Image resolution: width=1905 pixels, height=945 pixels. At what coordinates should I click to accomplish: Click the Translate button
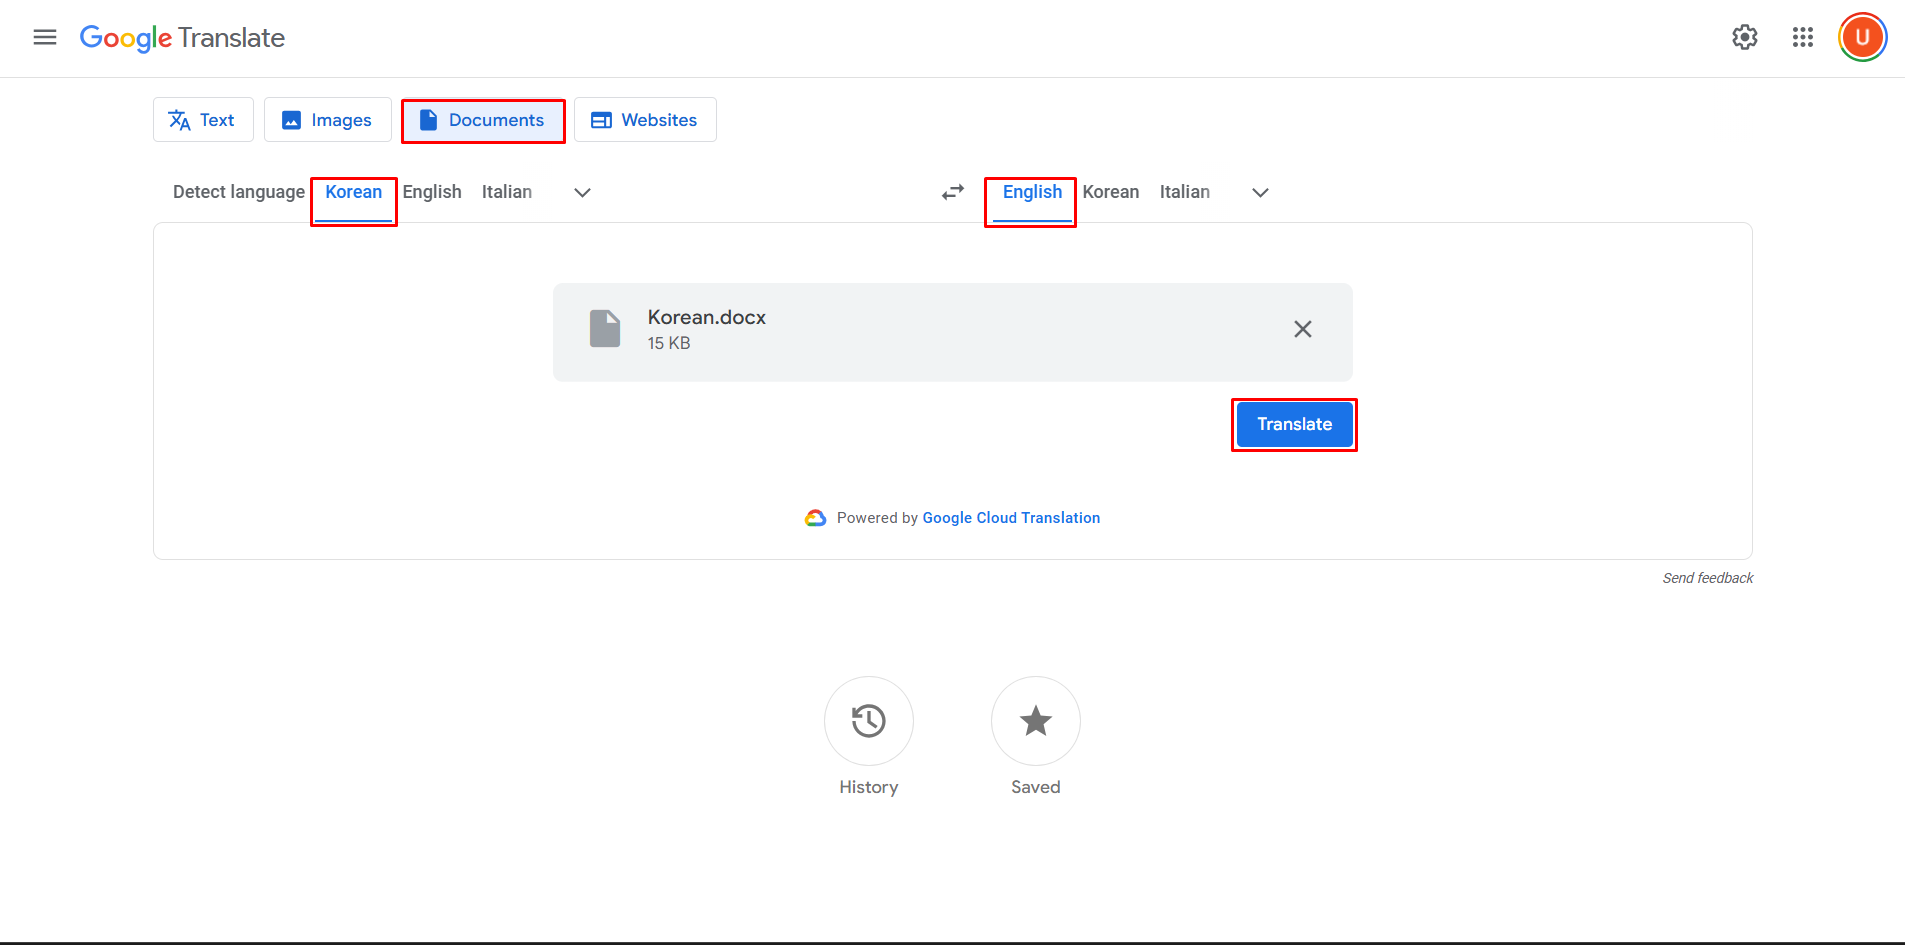pos(1293,424)
